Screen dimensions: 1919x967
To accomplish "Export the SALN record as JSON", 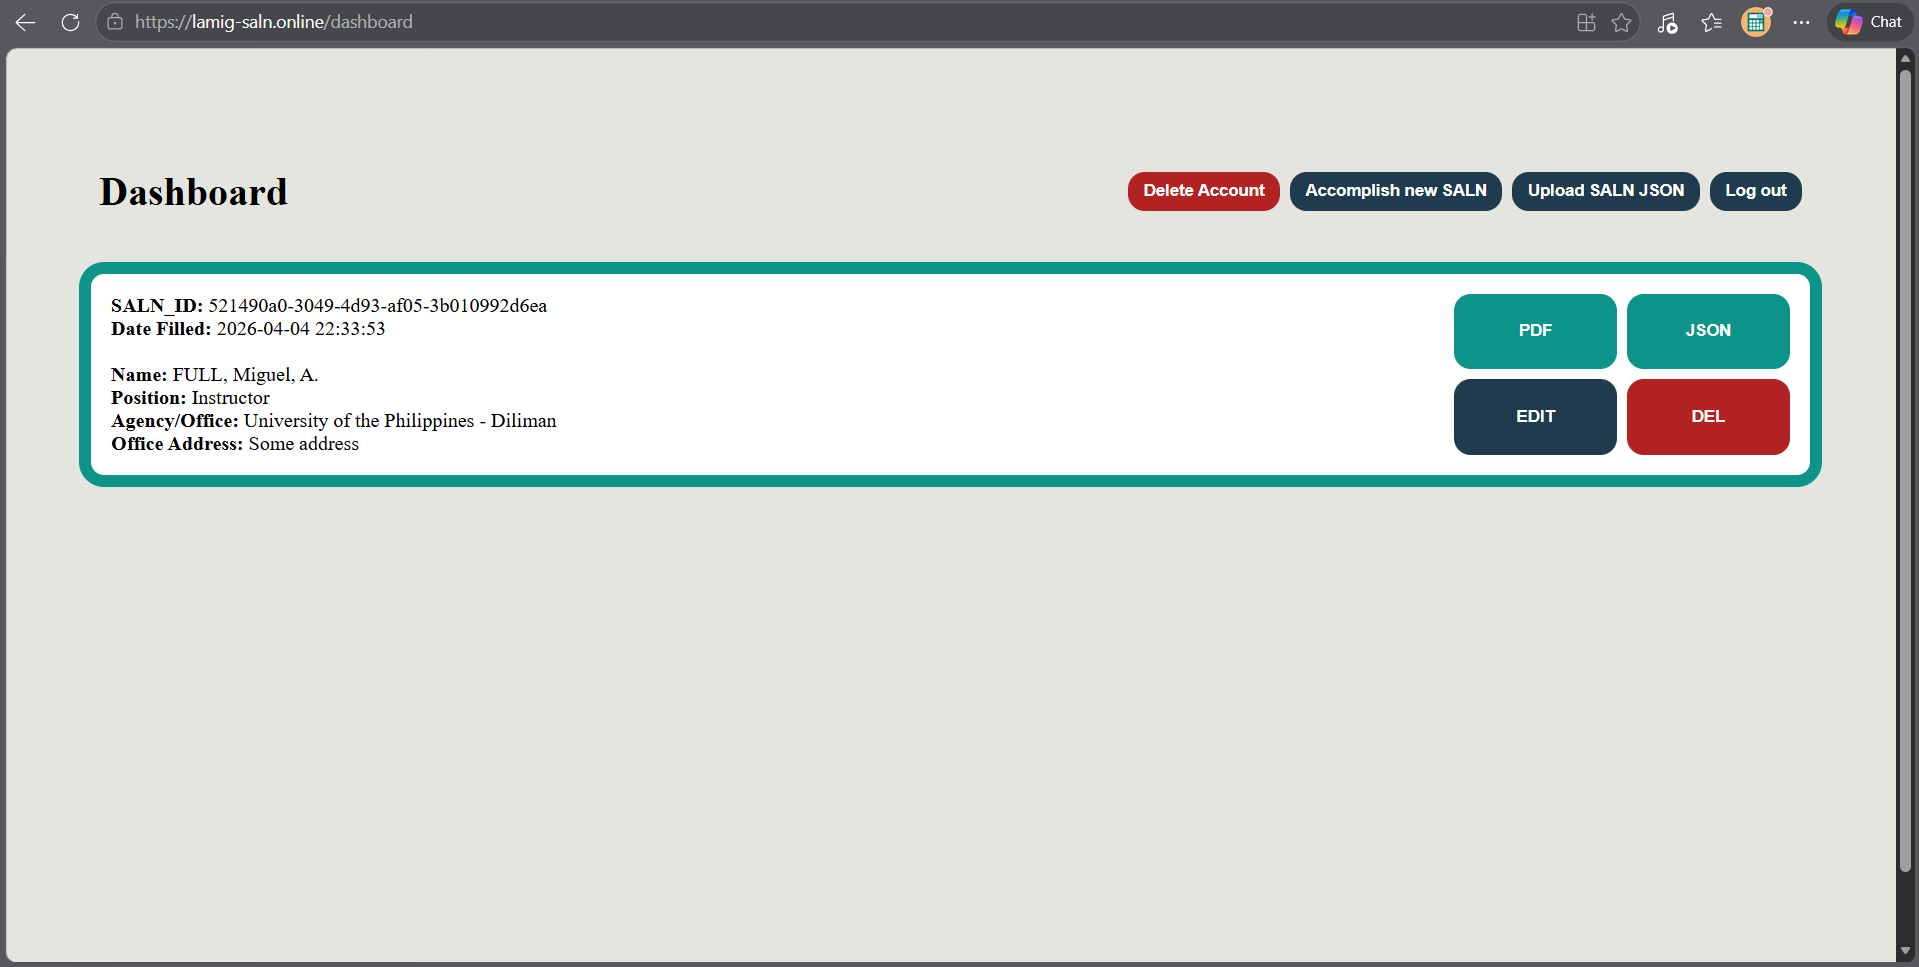I will coord(1707,331).
